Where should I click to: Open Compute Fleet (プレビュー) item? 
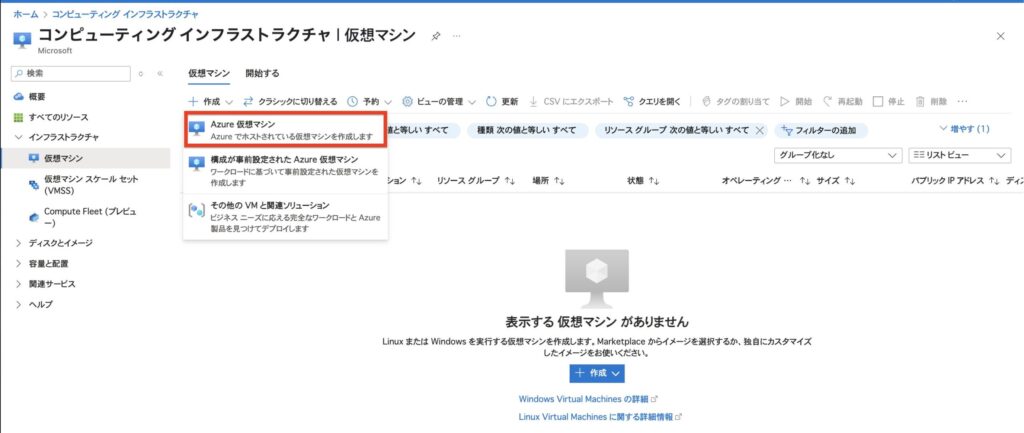pyautogui.click(x=91, y=217)
